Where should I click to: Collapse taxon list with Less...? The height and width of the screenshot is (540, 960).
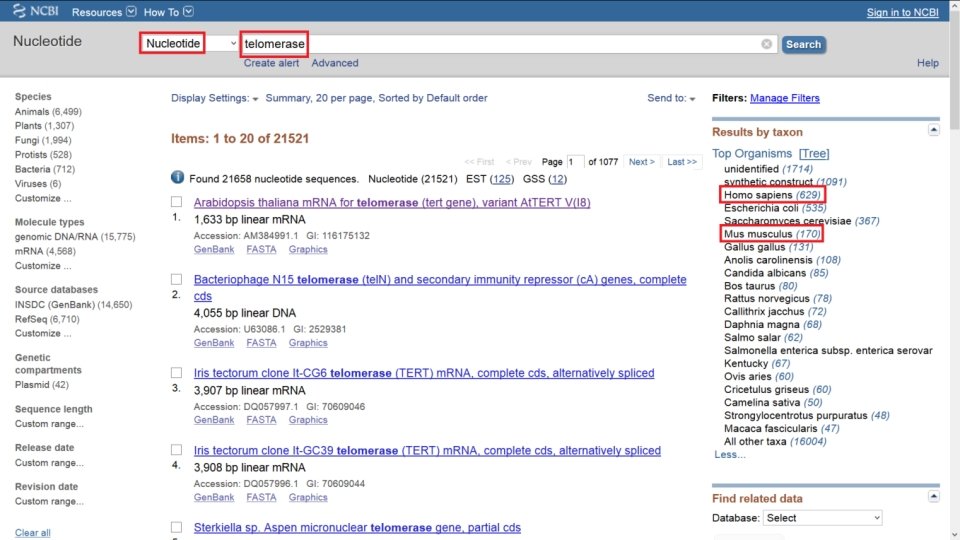(730, 454)
